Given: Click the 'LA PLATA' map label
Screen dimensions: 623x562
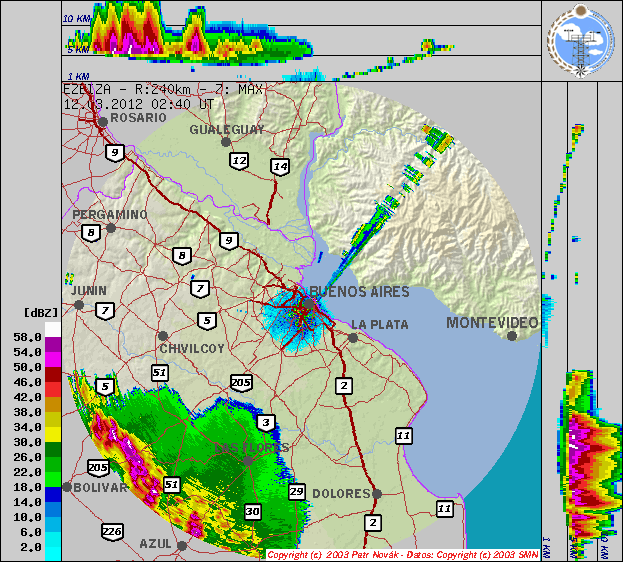Looking at the screenshot, I should [x=380, y=325].
